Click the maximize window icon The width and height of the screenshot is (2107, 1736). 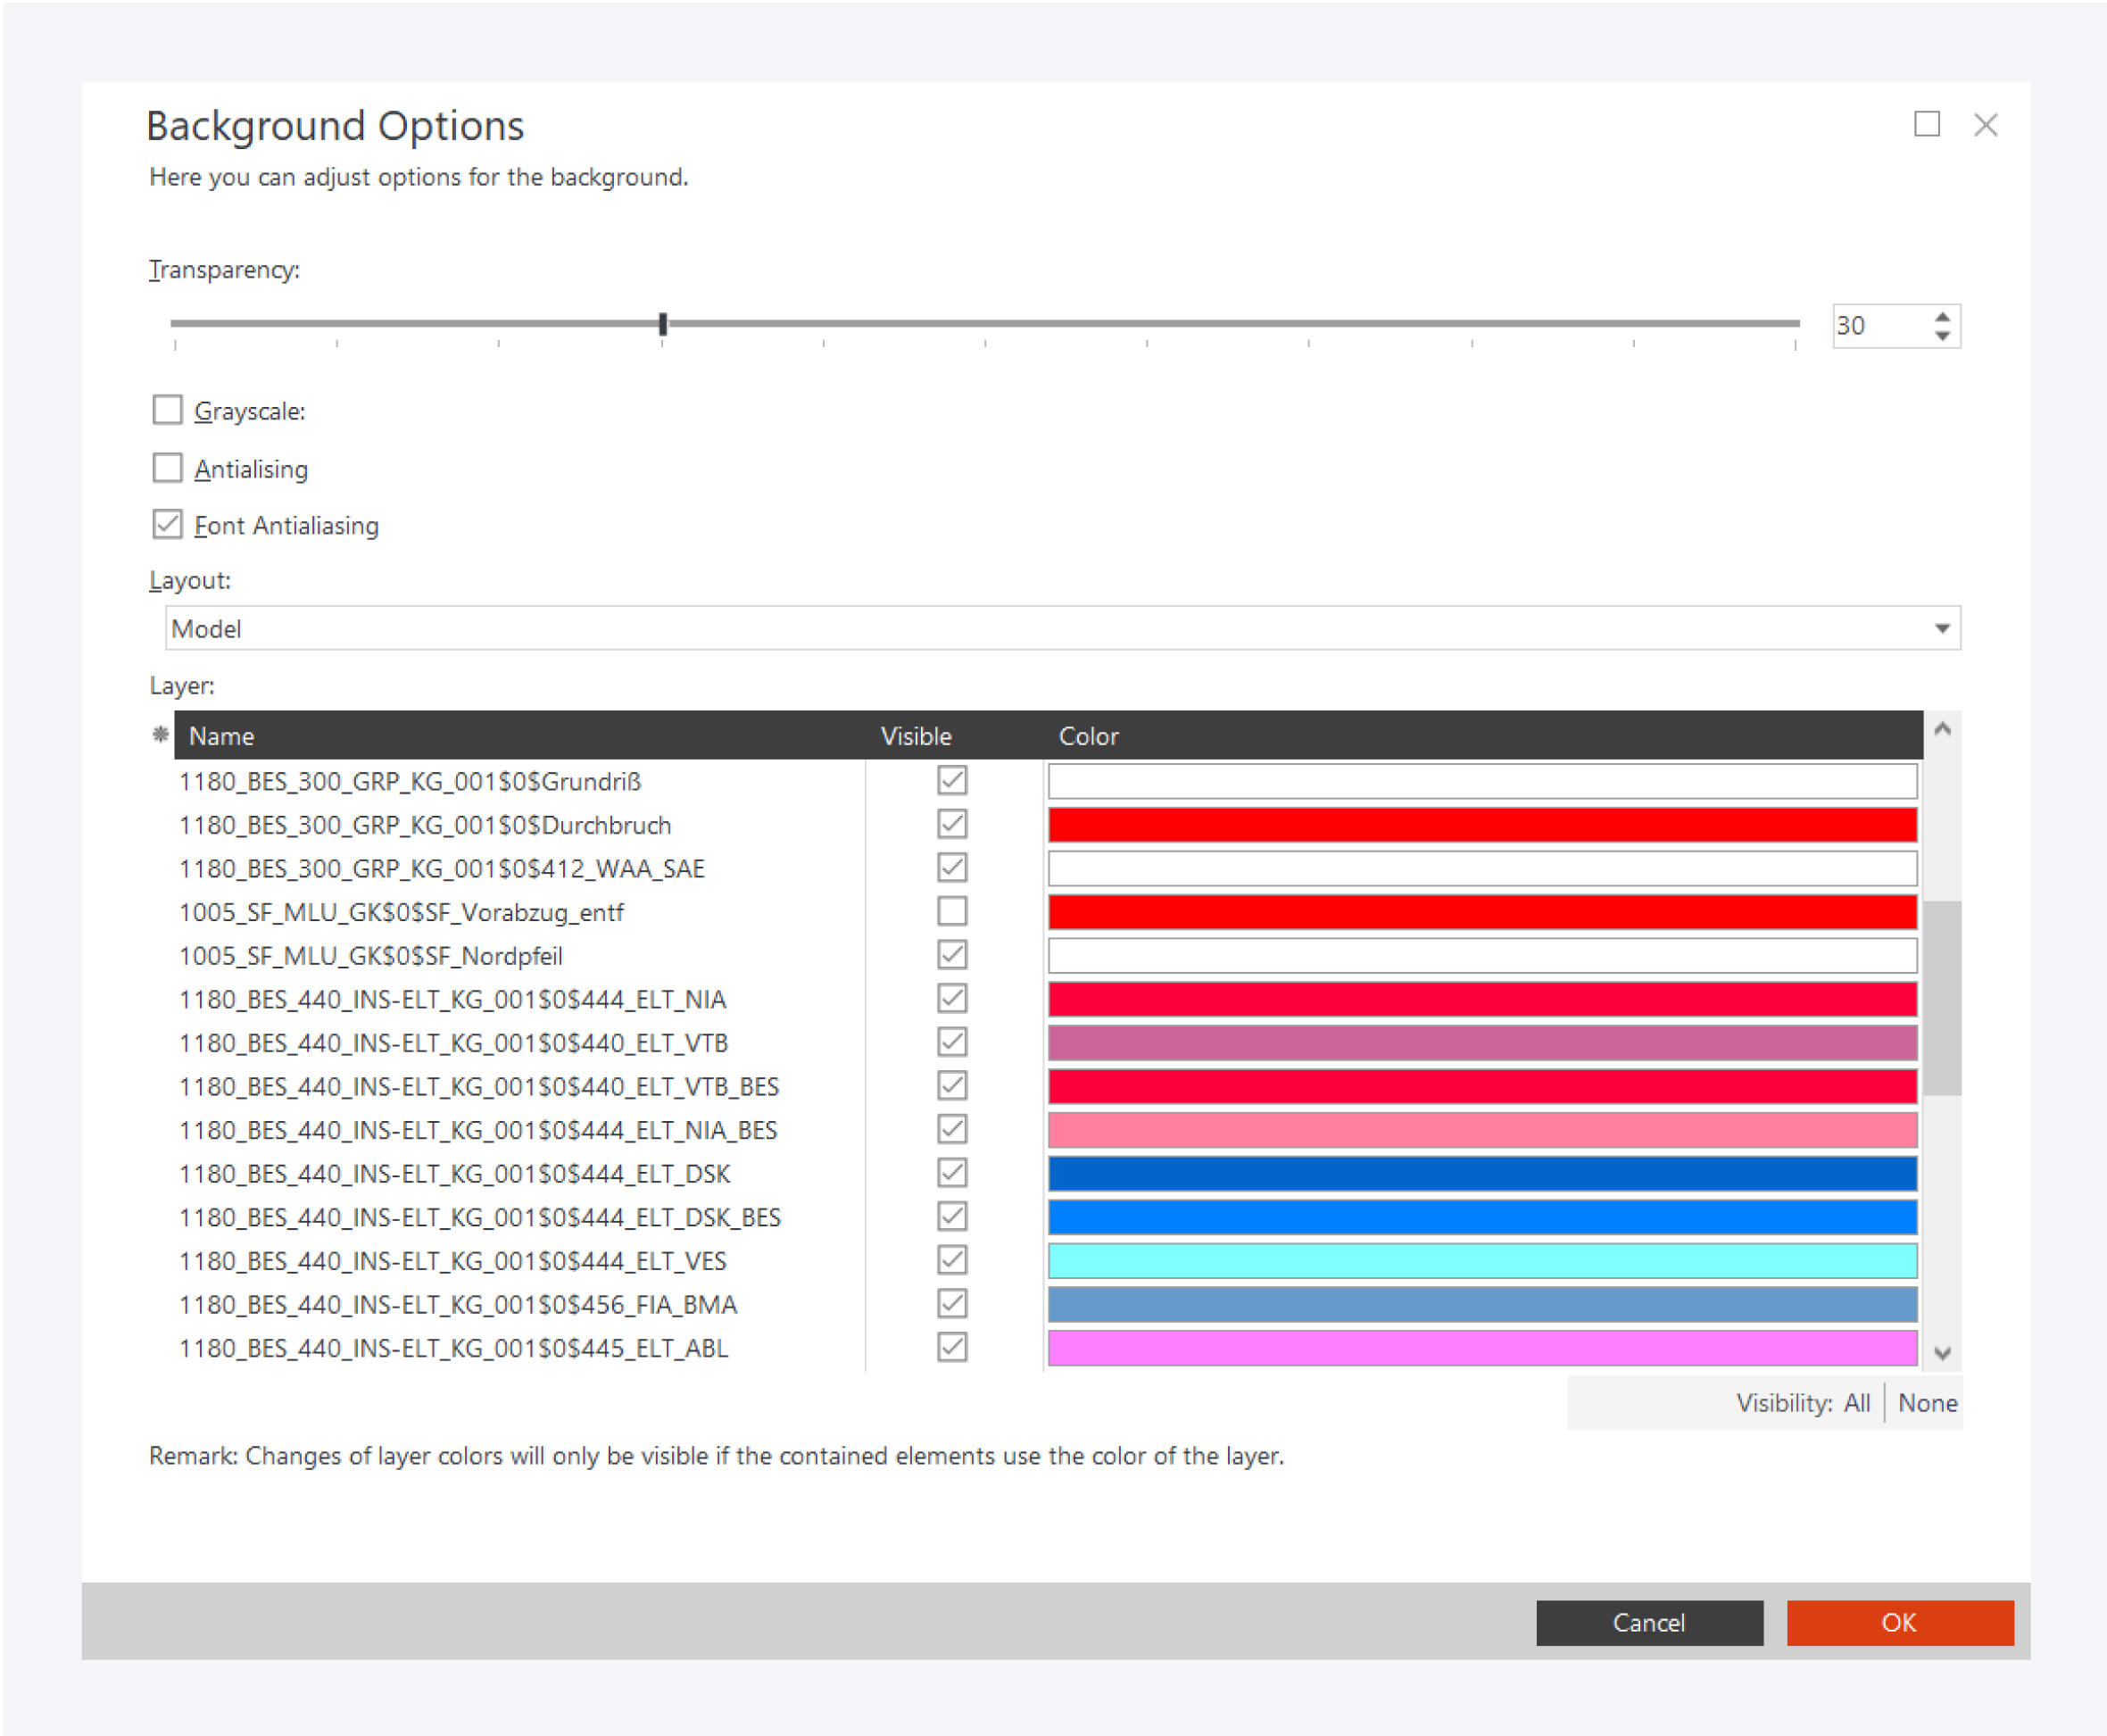point(1926,124)
